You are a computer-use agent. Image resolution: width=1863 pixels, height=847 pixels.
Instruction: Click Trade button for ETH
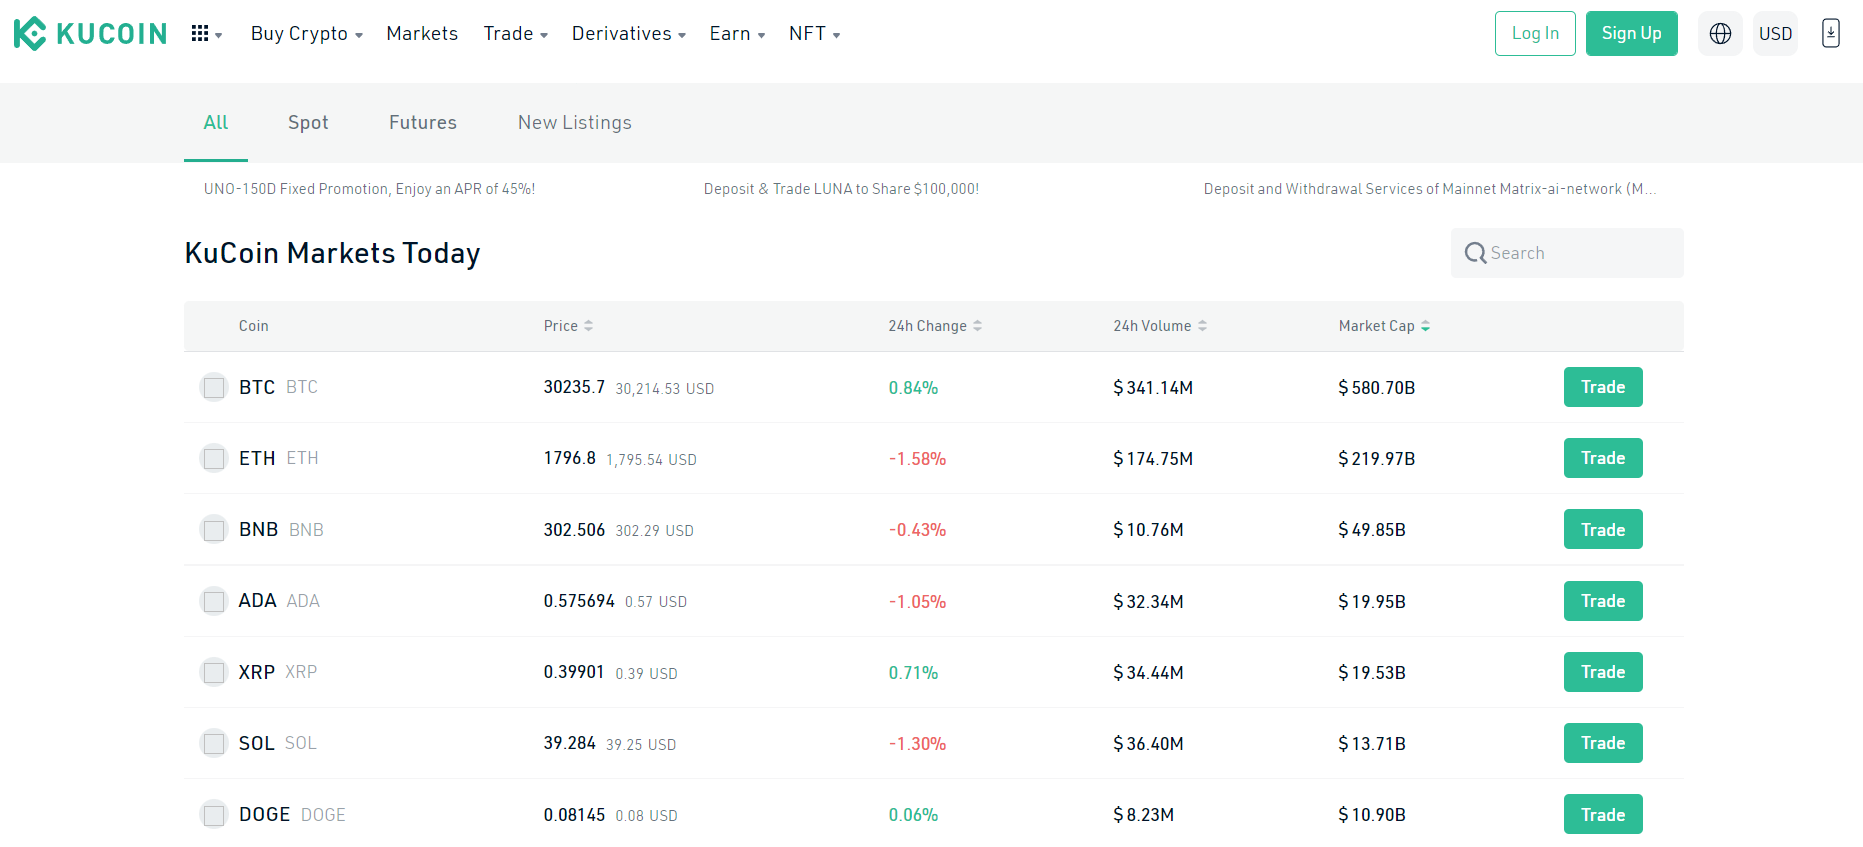1603,458
